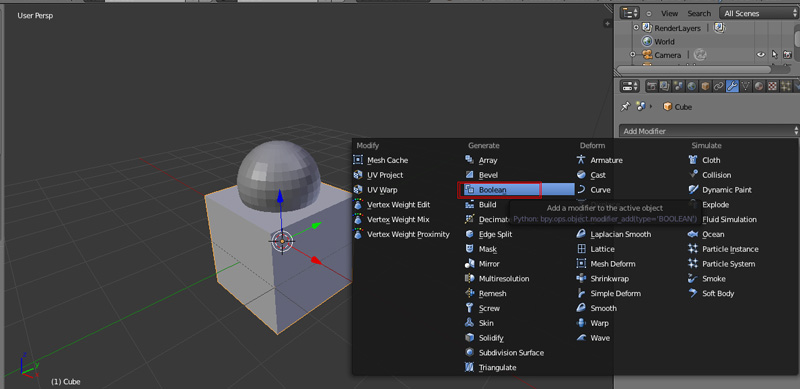800x389 pixels.
Task: Toggle Camera visibility eye in outliner
Action: (x=761, y=55)
